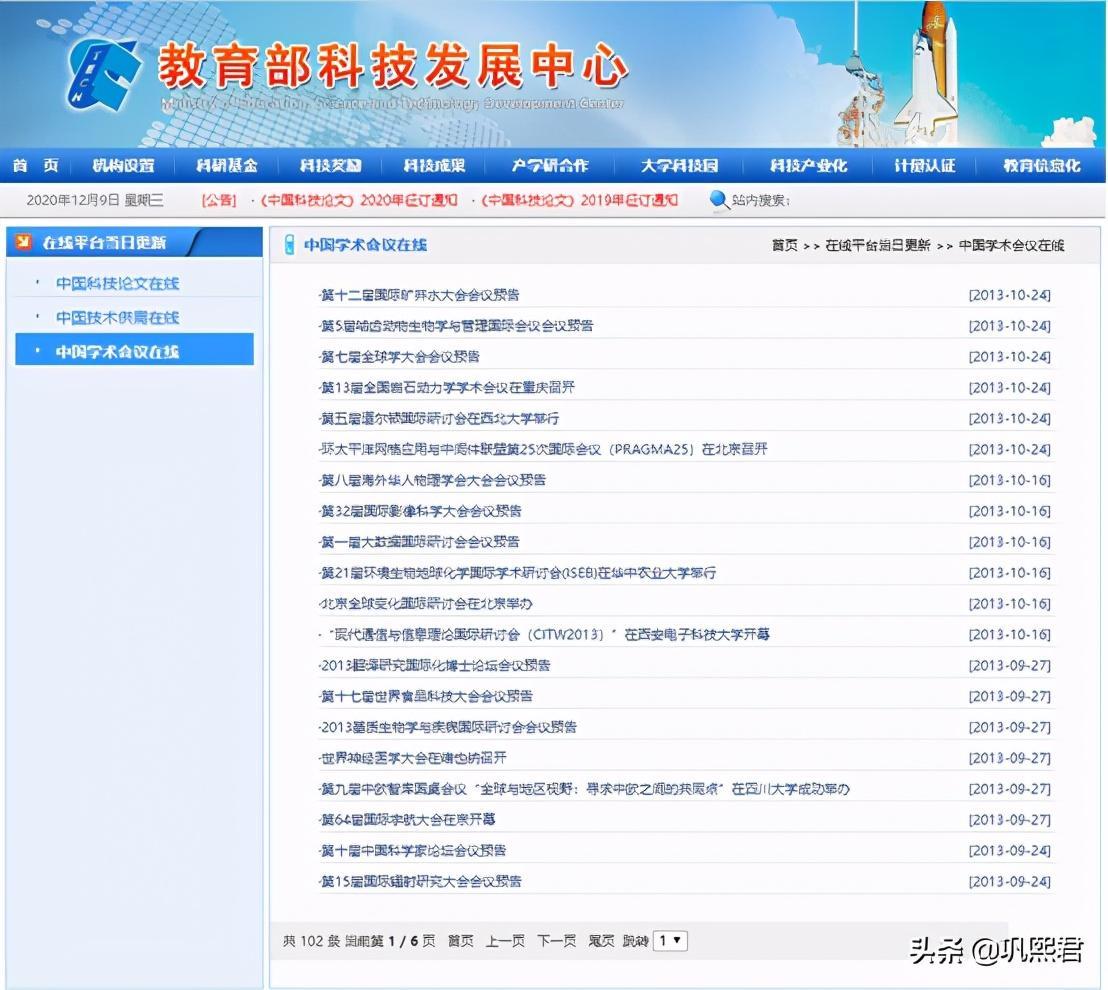Viewport: 1108px width, 990px height.
Task: Open the 第32届 conference announcement link
Action: coord(421,511)
